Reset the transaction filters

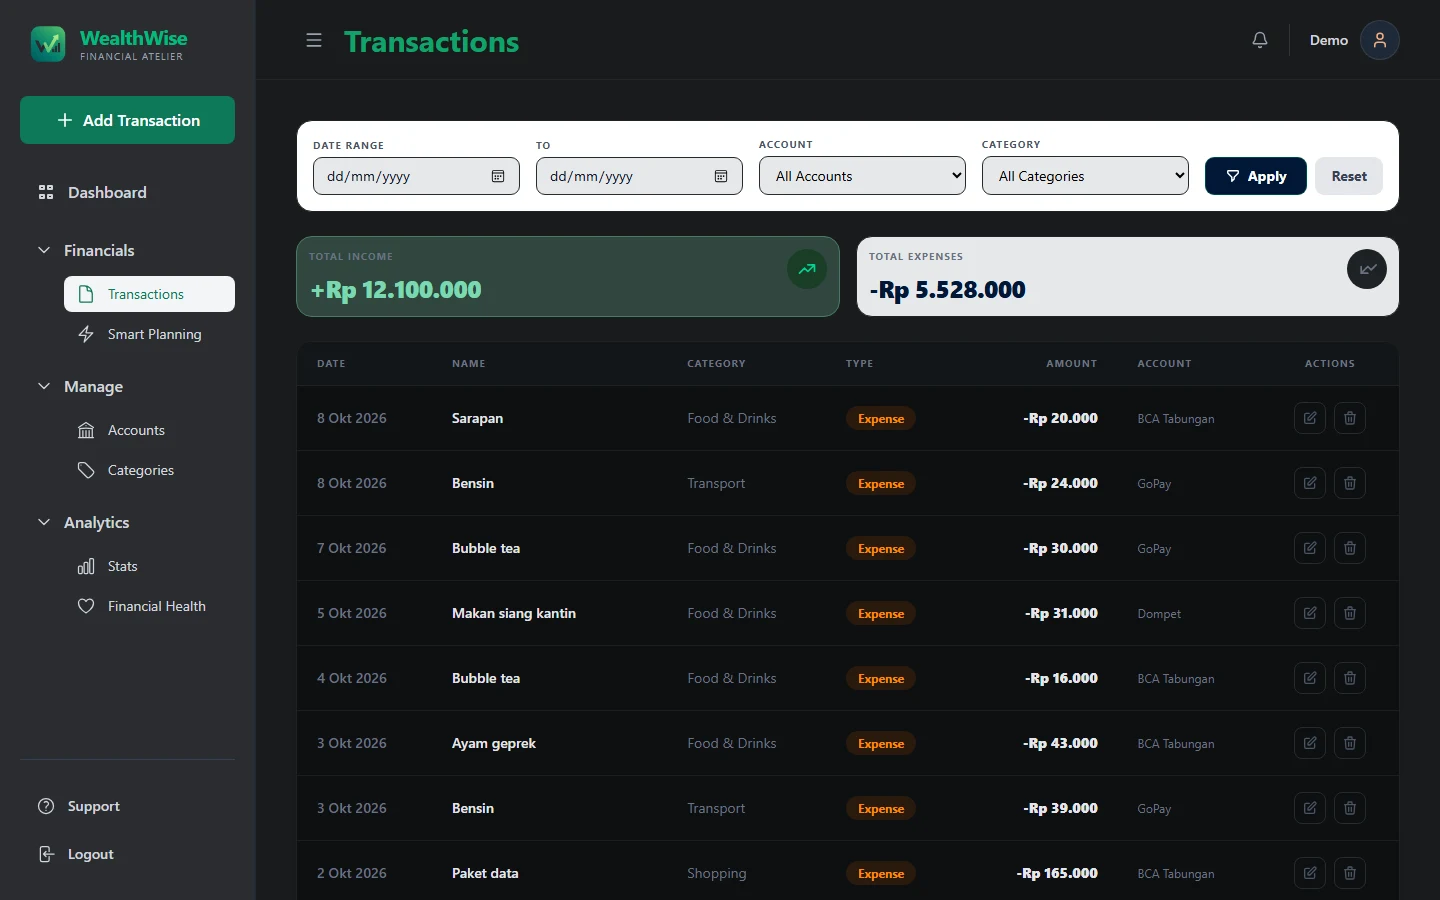click(x=1349, y=176)
